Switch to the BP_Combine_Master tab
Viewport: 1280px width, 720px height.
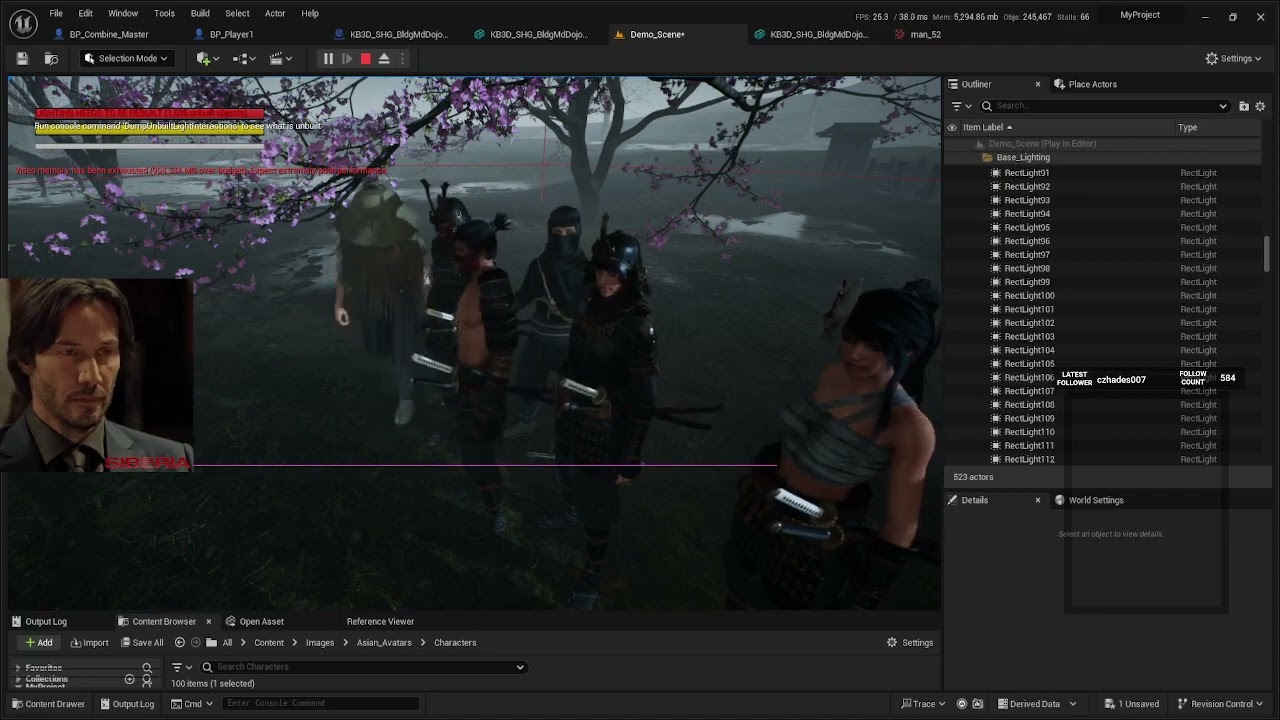pyautogui.click(x=108, y=34)
